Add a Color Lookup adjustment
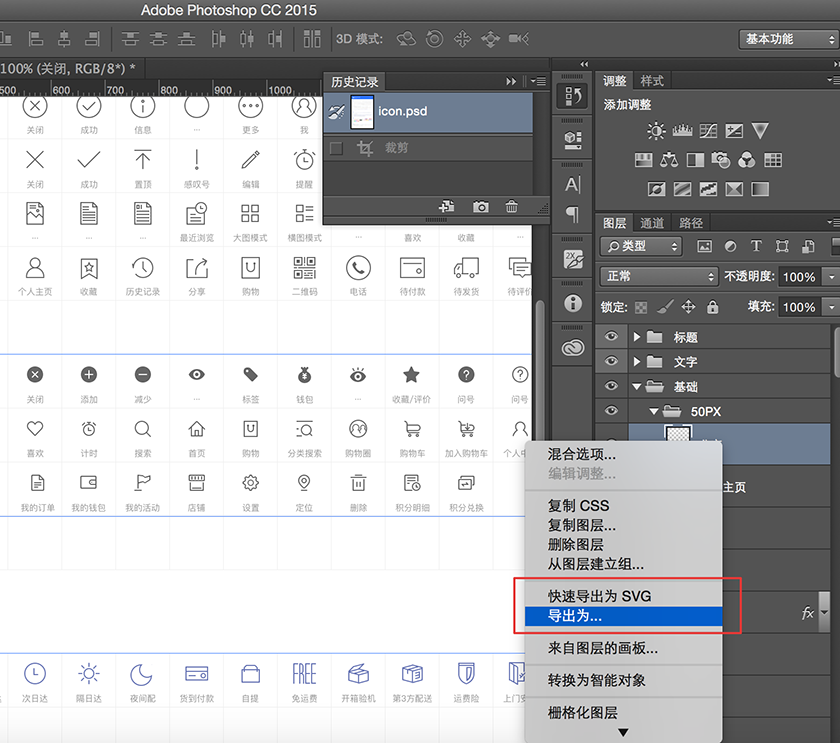 (773, 160)
